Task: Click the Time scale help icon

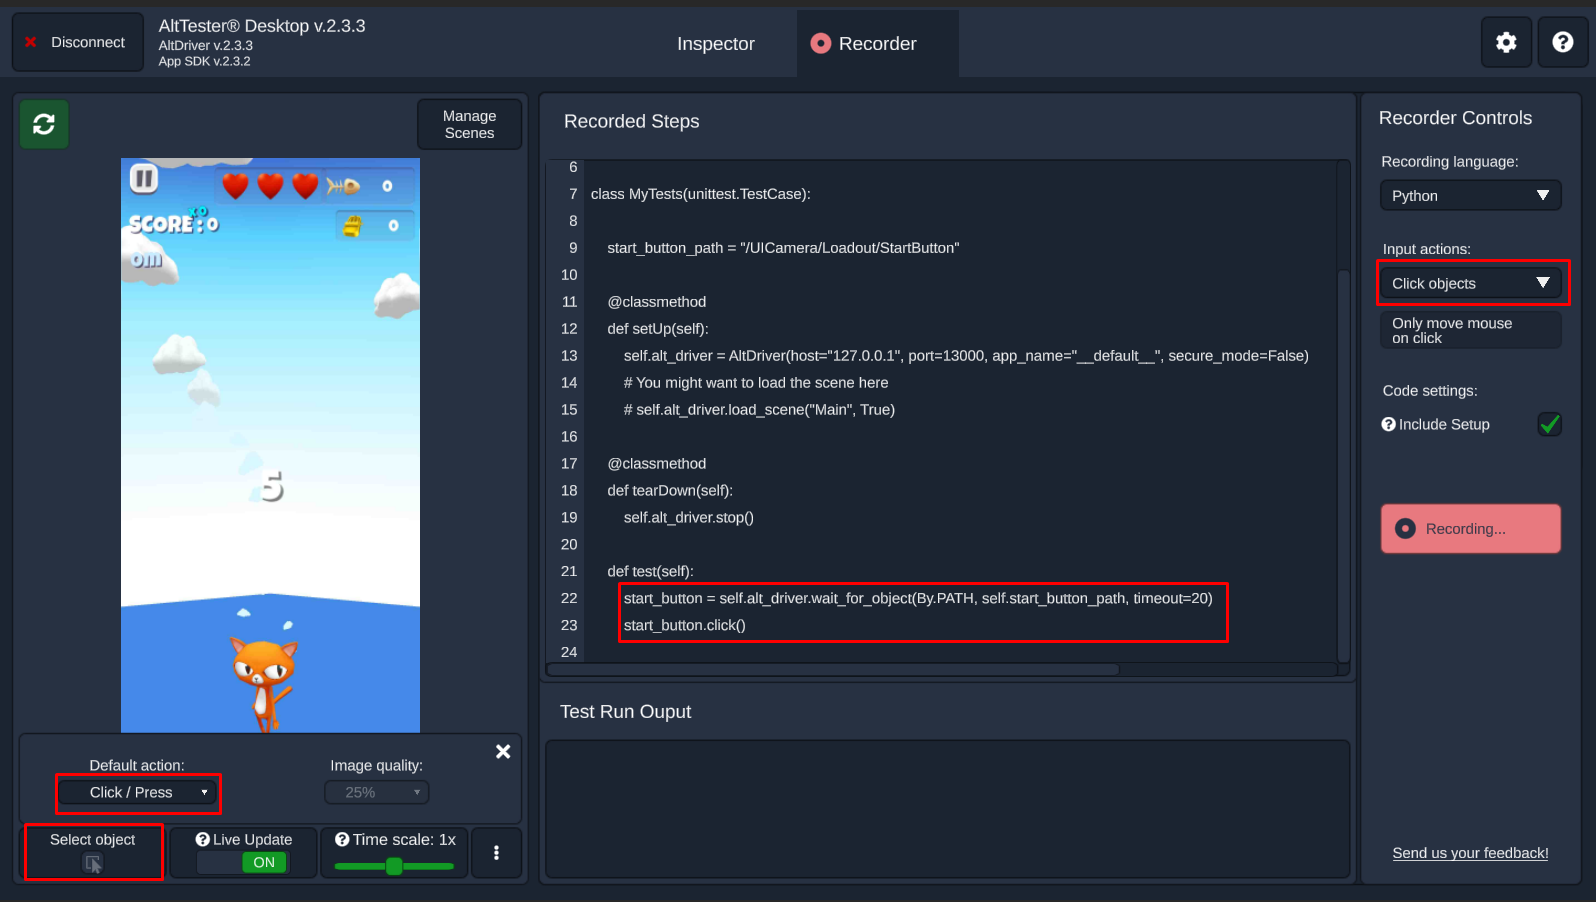Action: (342, 840)
